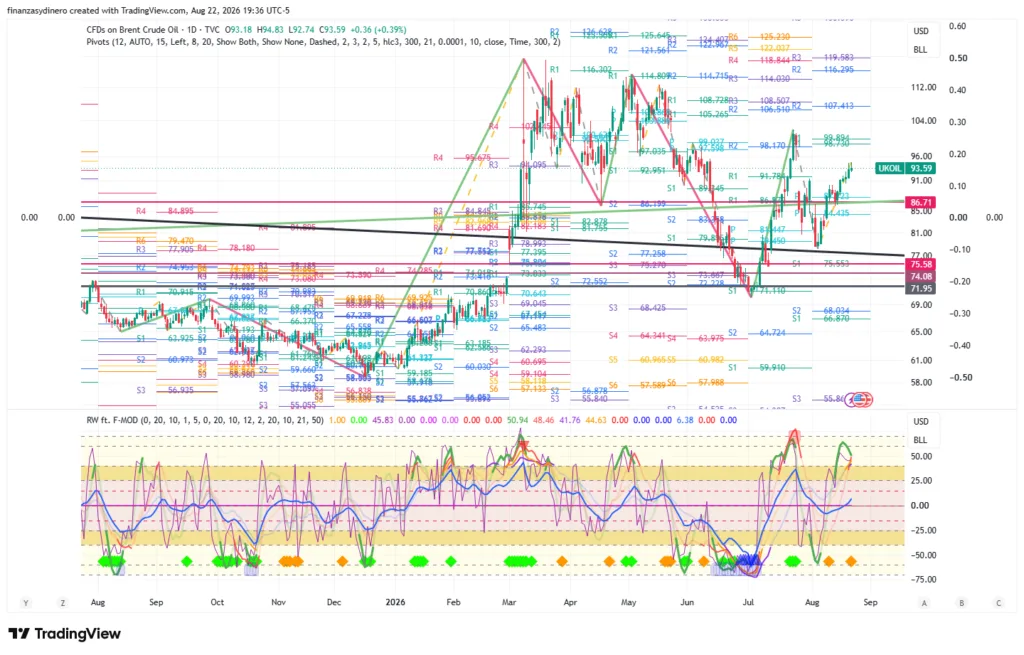Click the O93.18 open value

[239, 30]
